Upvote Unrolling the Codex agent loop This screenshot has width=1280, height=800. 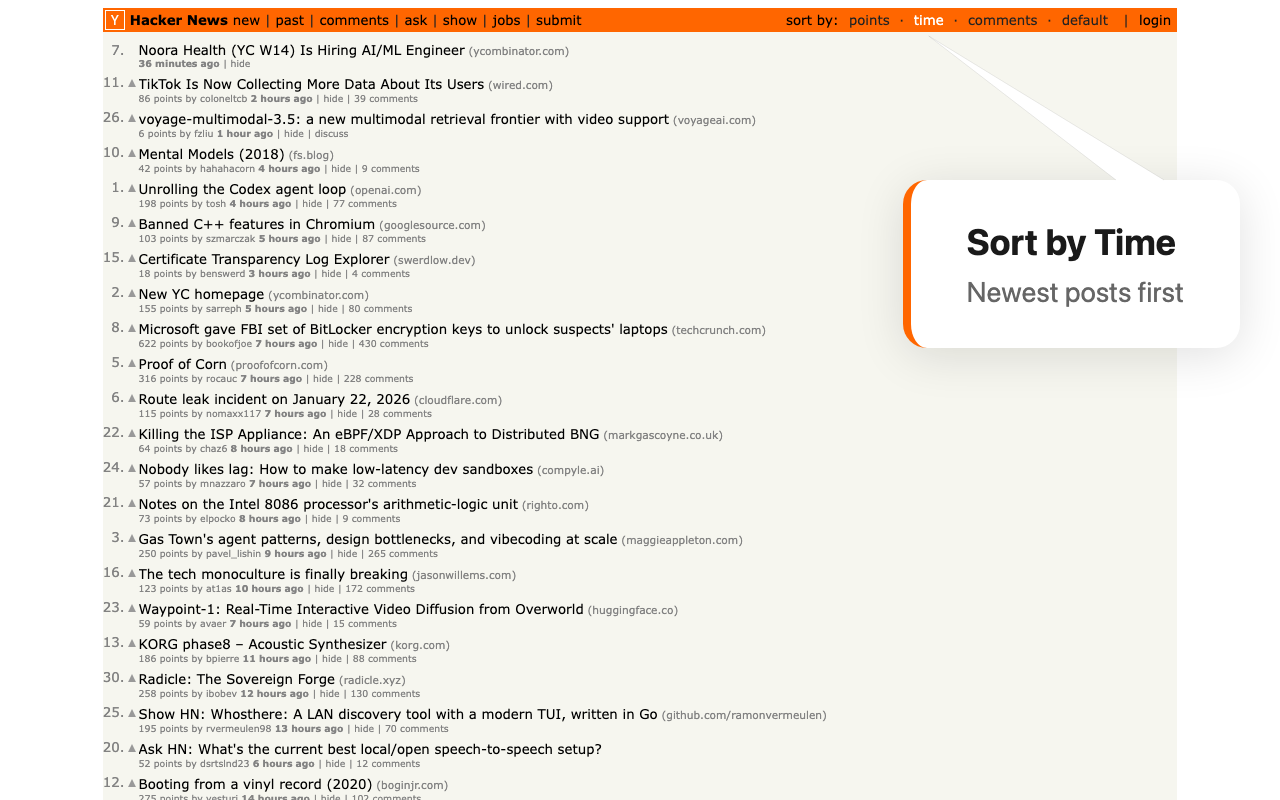(x=132, y=188)
